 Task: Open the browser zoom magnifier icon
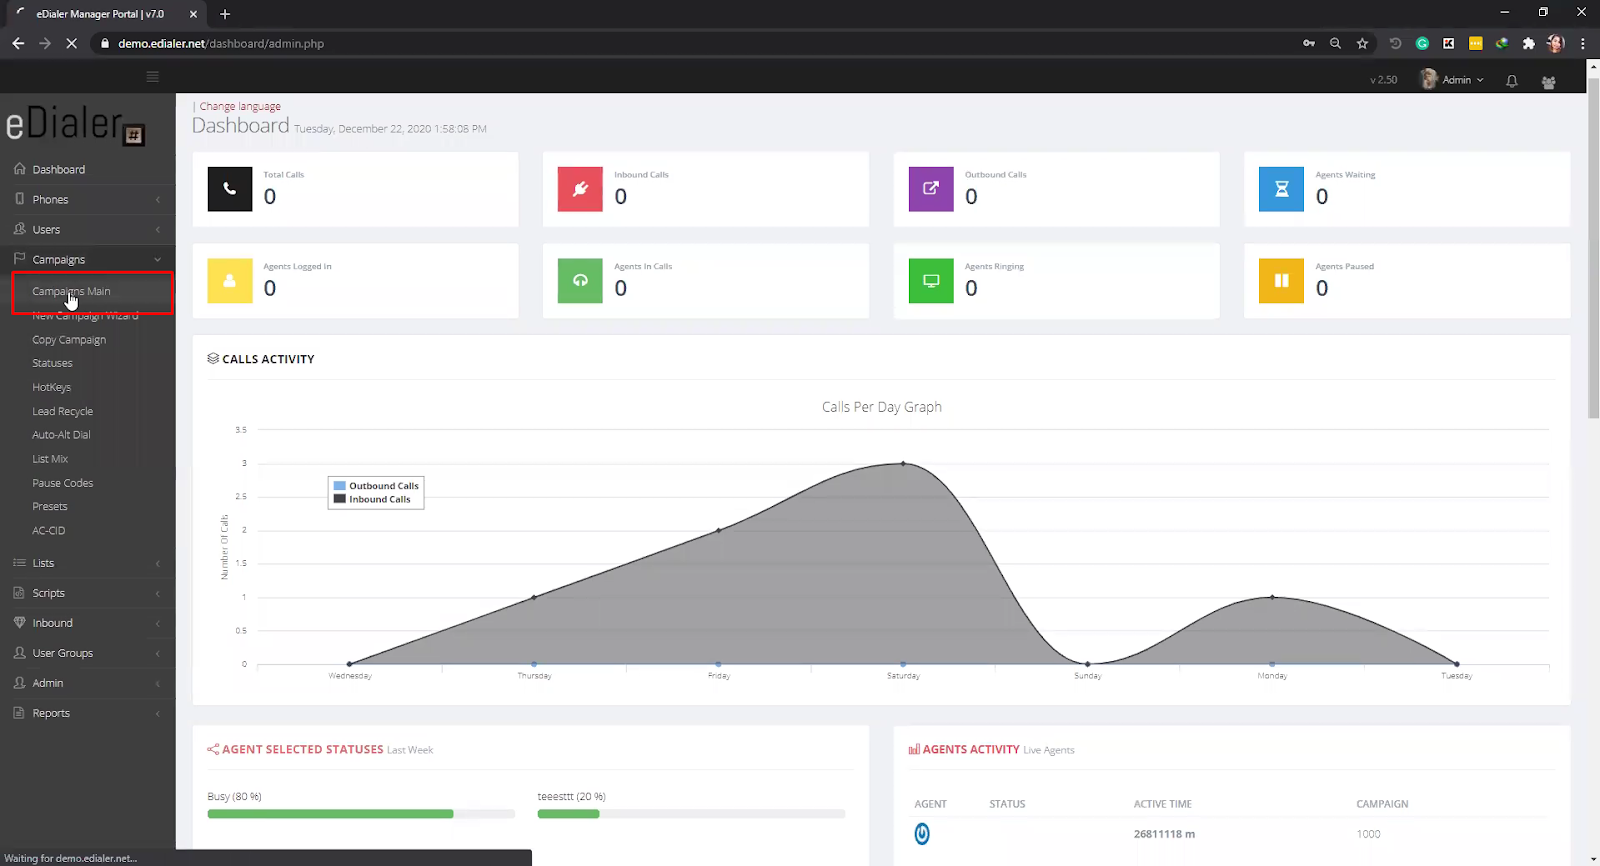tap(1335, 43)
